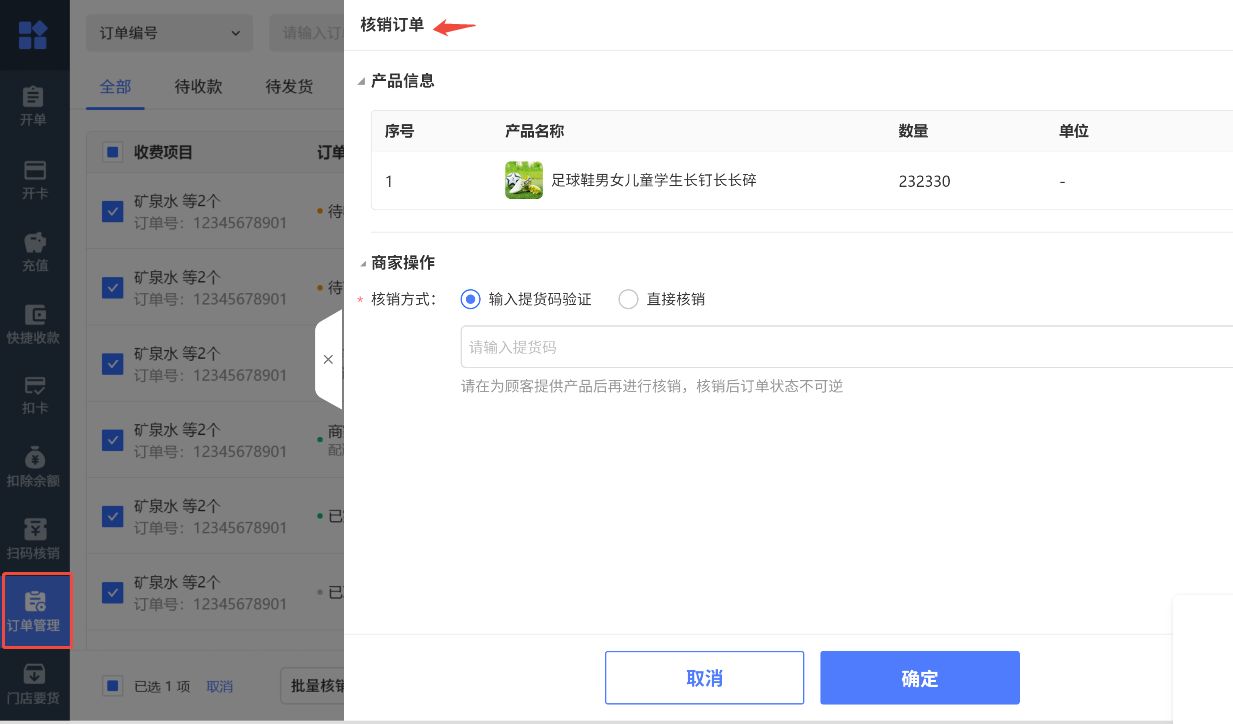Switch to the 待收款 tab

(198, 87)
